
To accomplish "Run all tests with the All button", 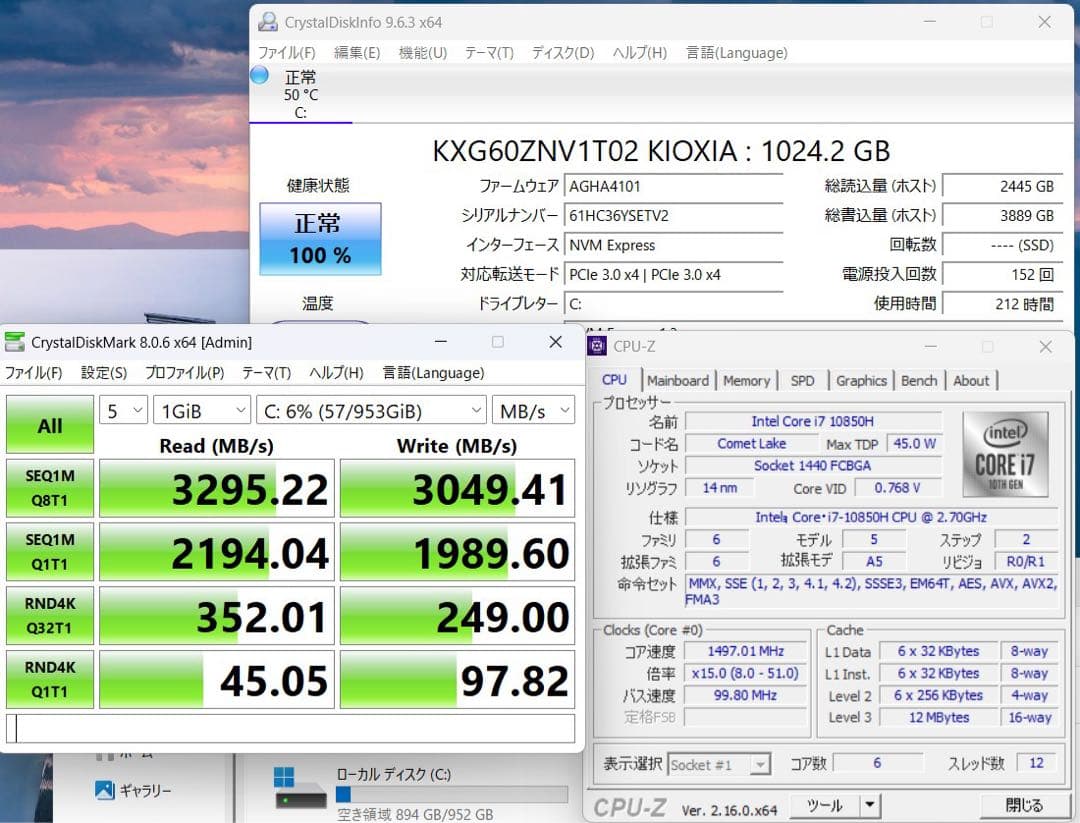I will point(49,424).
